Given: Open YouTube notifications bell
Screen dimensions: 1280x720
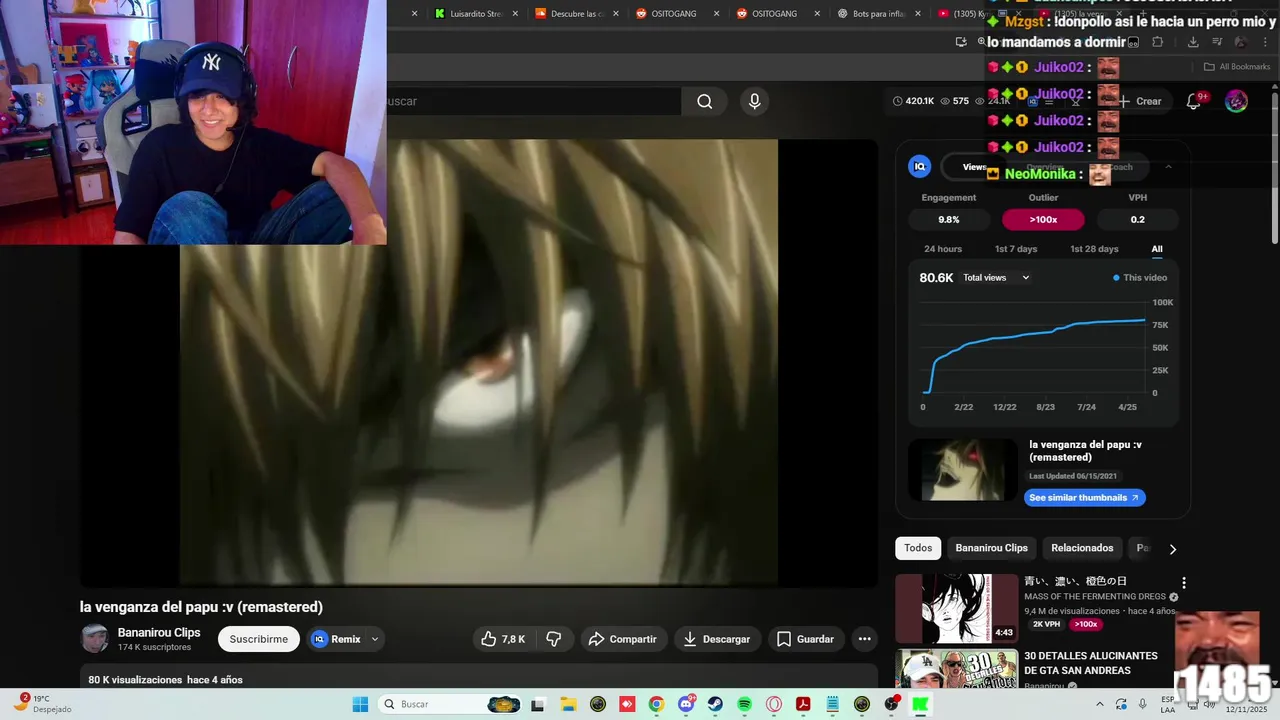Looking at the screenshot, I should [x=1193, y=101].
